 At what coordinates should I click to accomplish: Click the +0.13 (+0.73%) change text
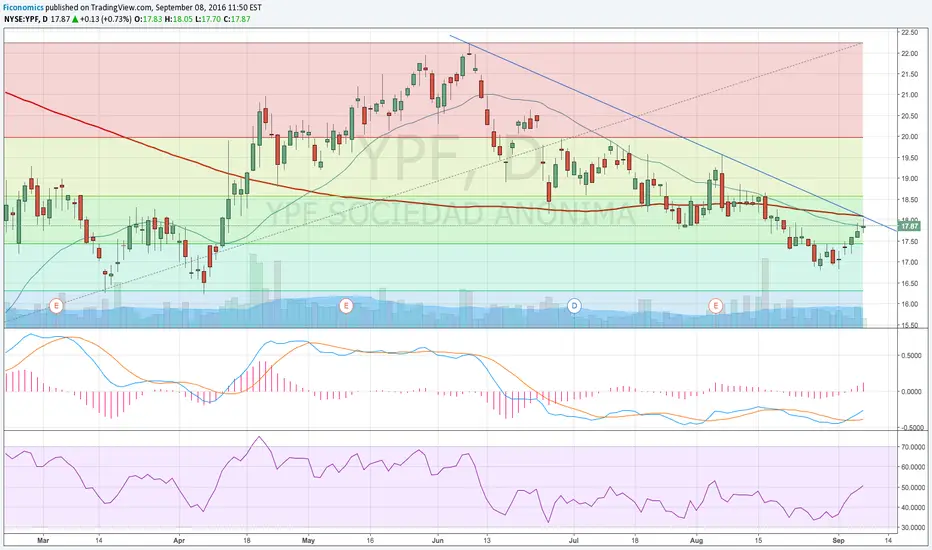(x=106, y=19)
